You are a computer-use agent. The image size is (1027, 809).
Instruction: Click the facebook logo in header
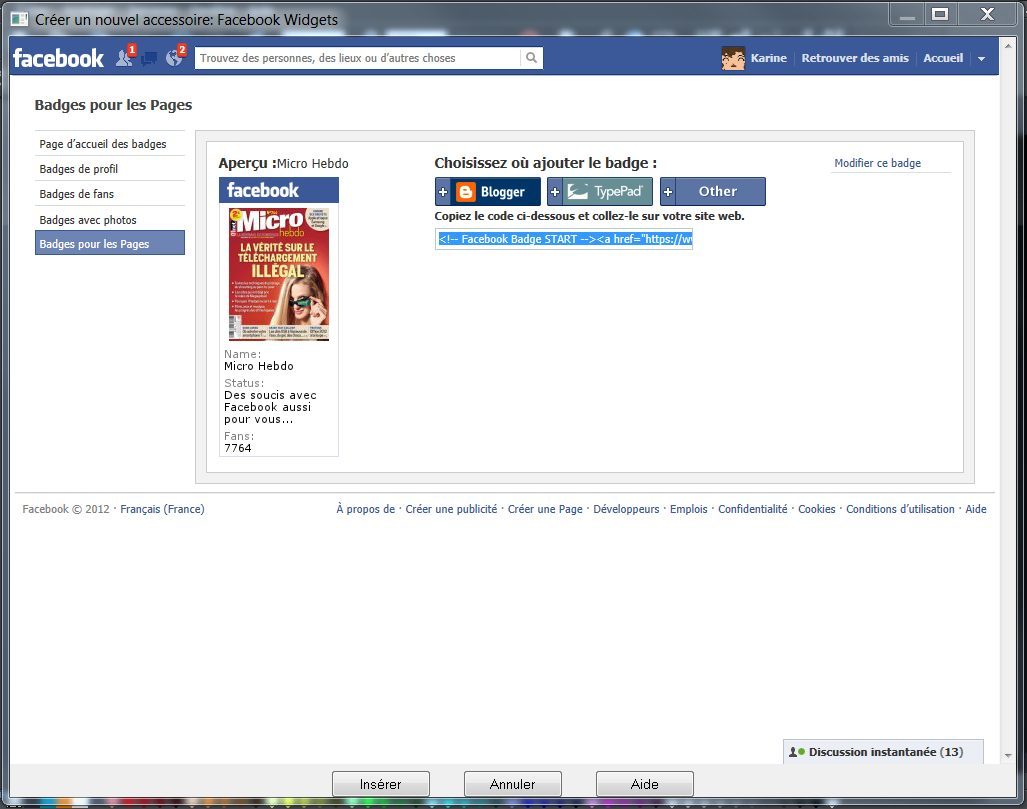58,58
